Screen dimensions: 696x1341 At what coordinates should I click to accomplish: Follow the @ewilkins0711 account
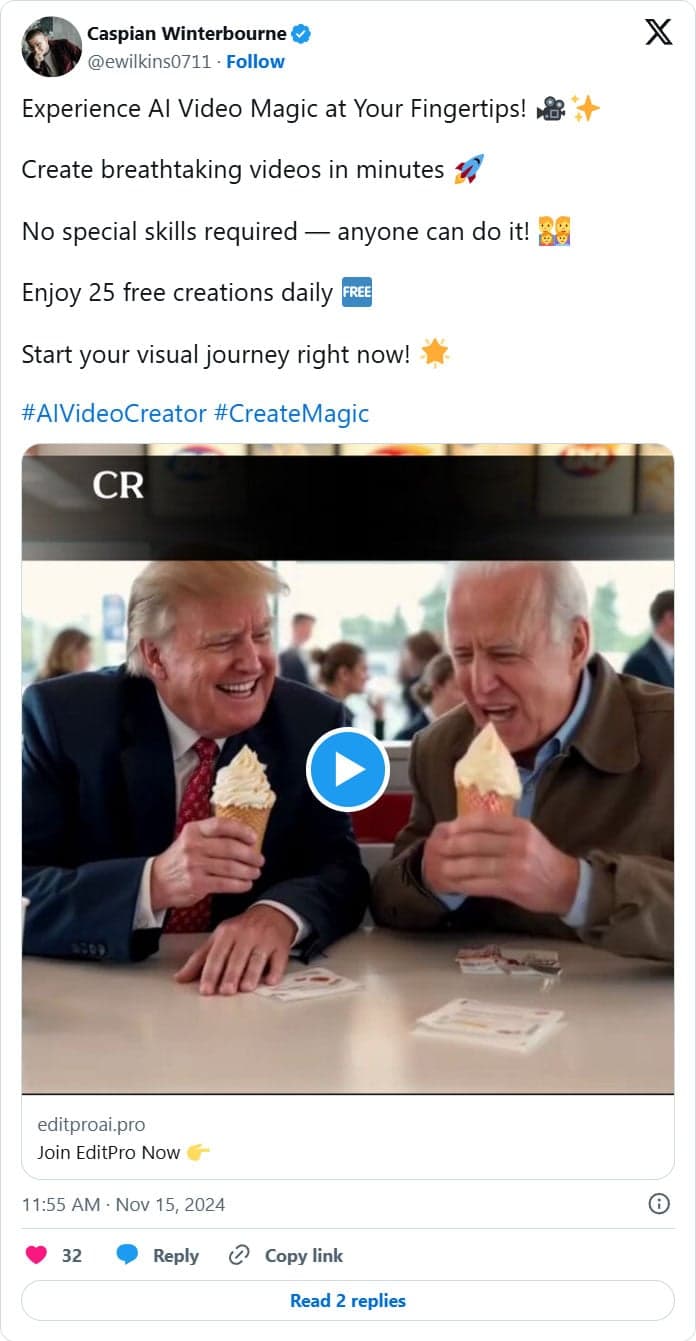pyautogui.click(x=255, y=61)
